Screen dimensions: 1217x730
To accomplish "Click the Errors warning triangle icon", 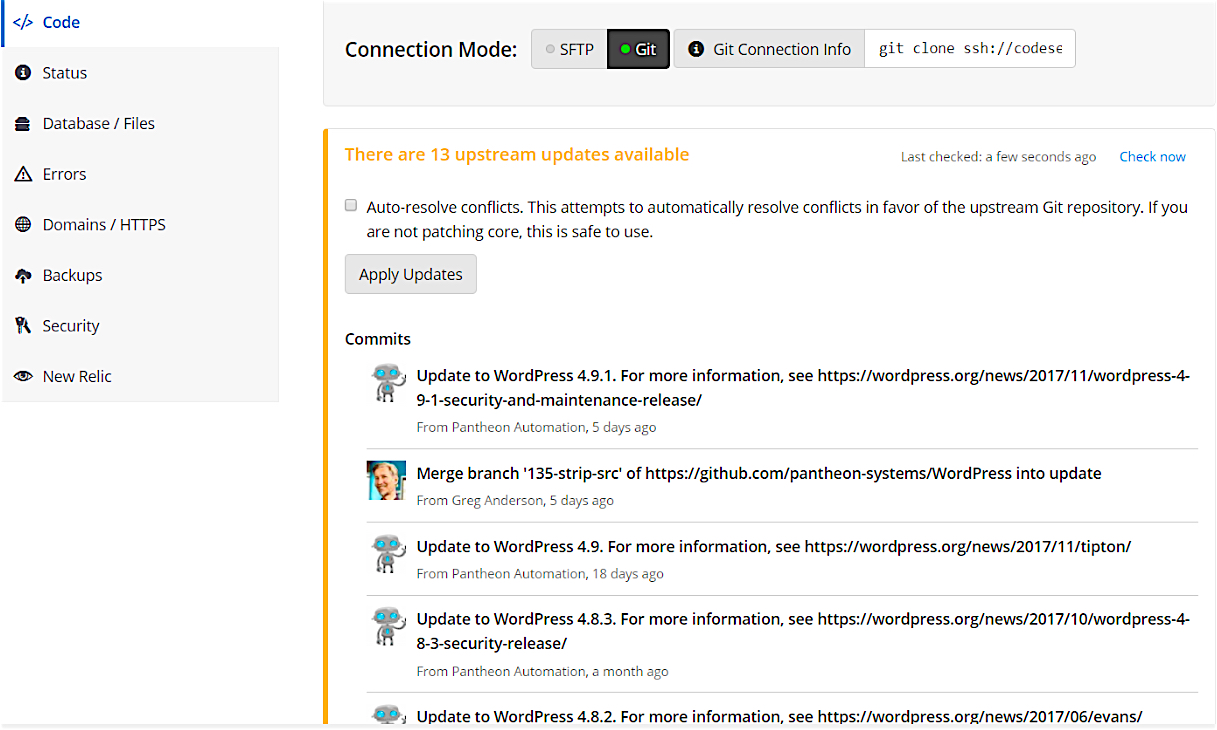I will coord(23,174).
